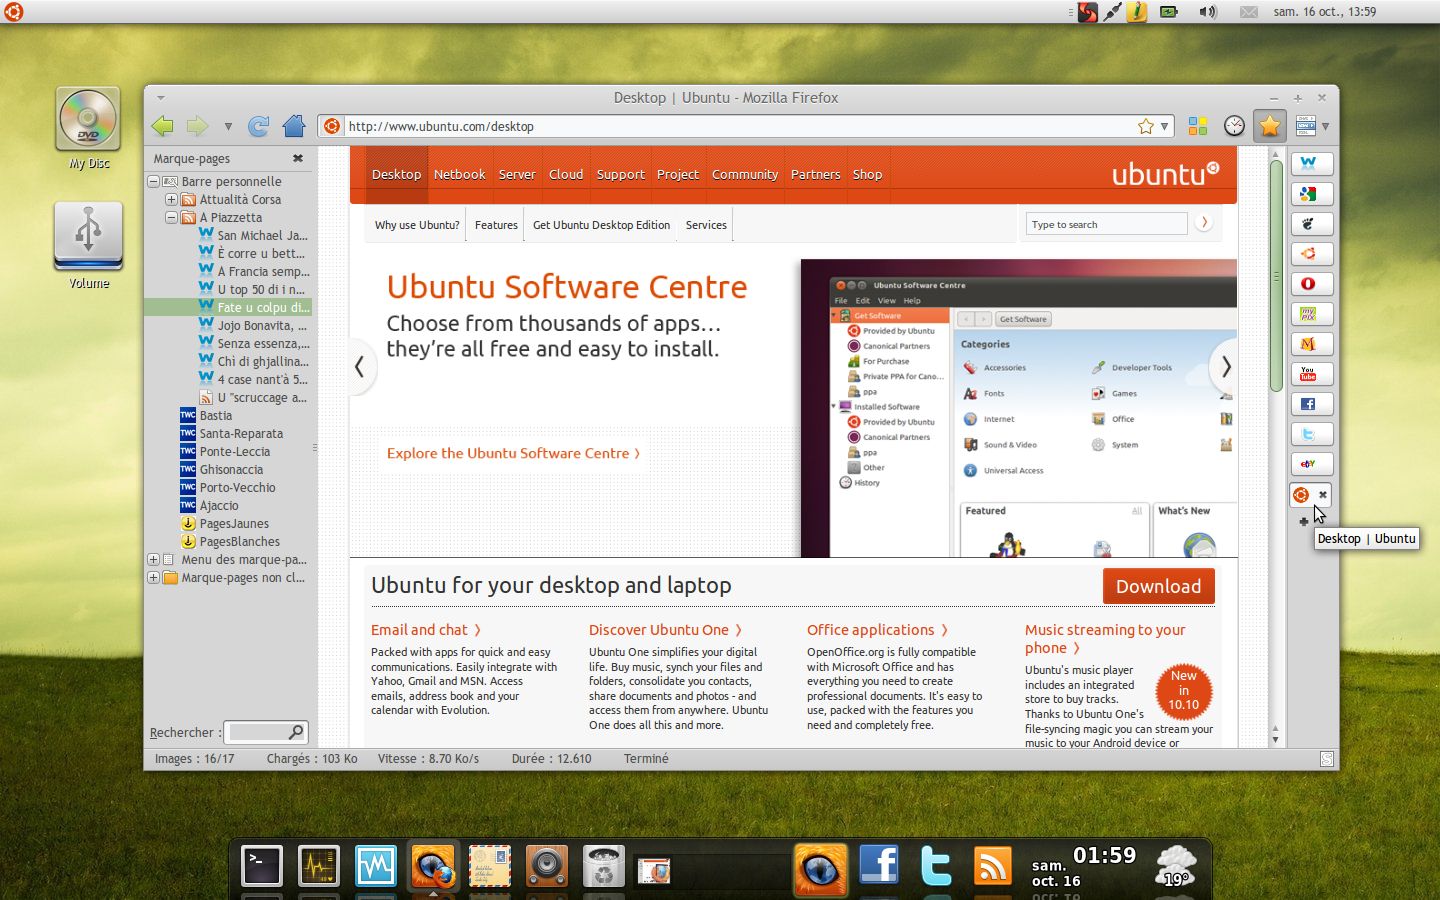Viewport: 1440px width, 900px height.
Task: Open history via the clock toolbar icon
Action: pos(1235,126)
